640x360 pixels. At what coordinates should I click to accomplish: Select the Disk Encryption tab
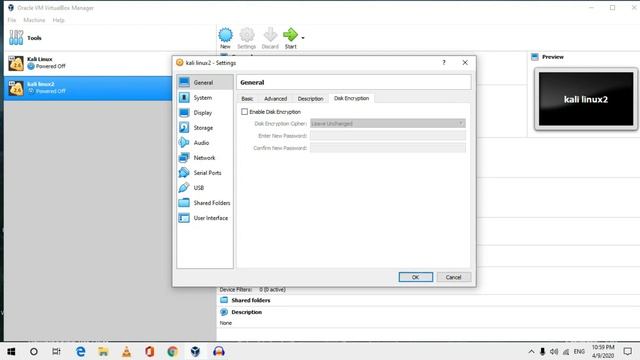[351, 98]
